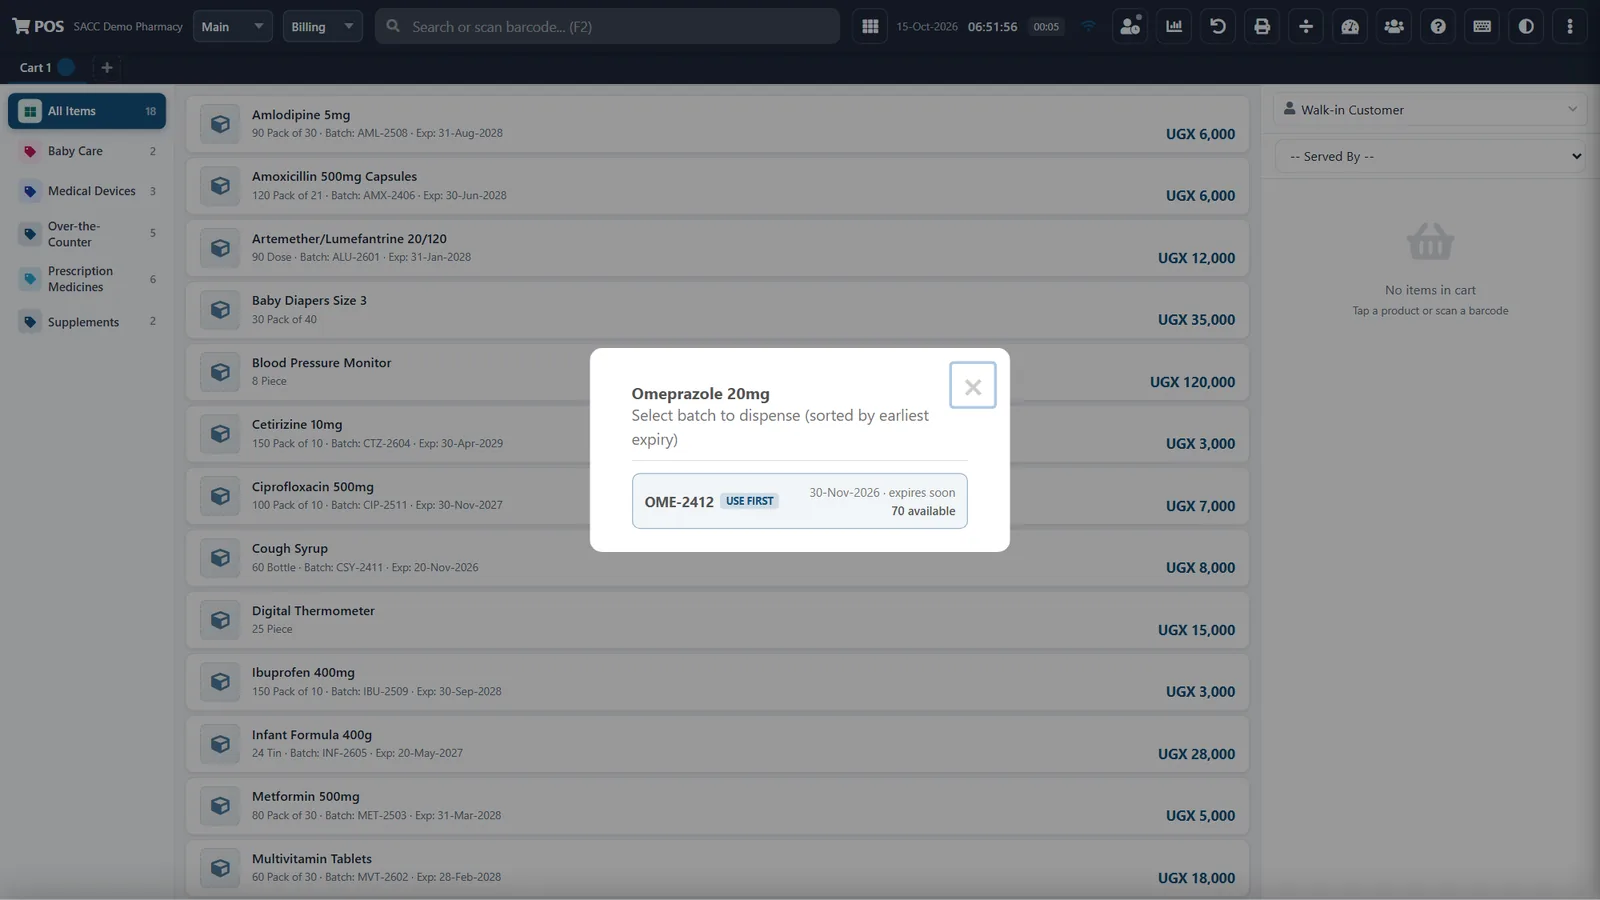Open the help question mark icon
This screenshot has width=1600, height=900.
(x=1438, y=27)
